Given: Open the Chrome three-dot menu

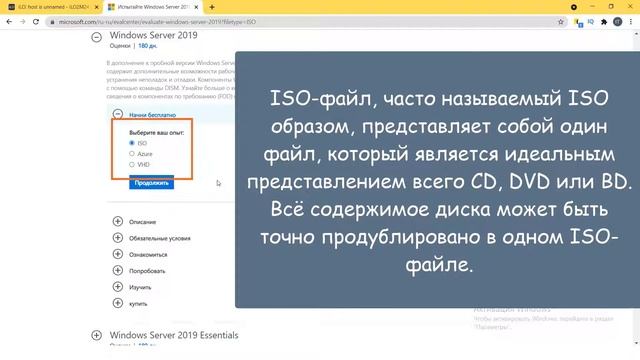Looking at the screenshot, I should pos(631,22).
